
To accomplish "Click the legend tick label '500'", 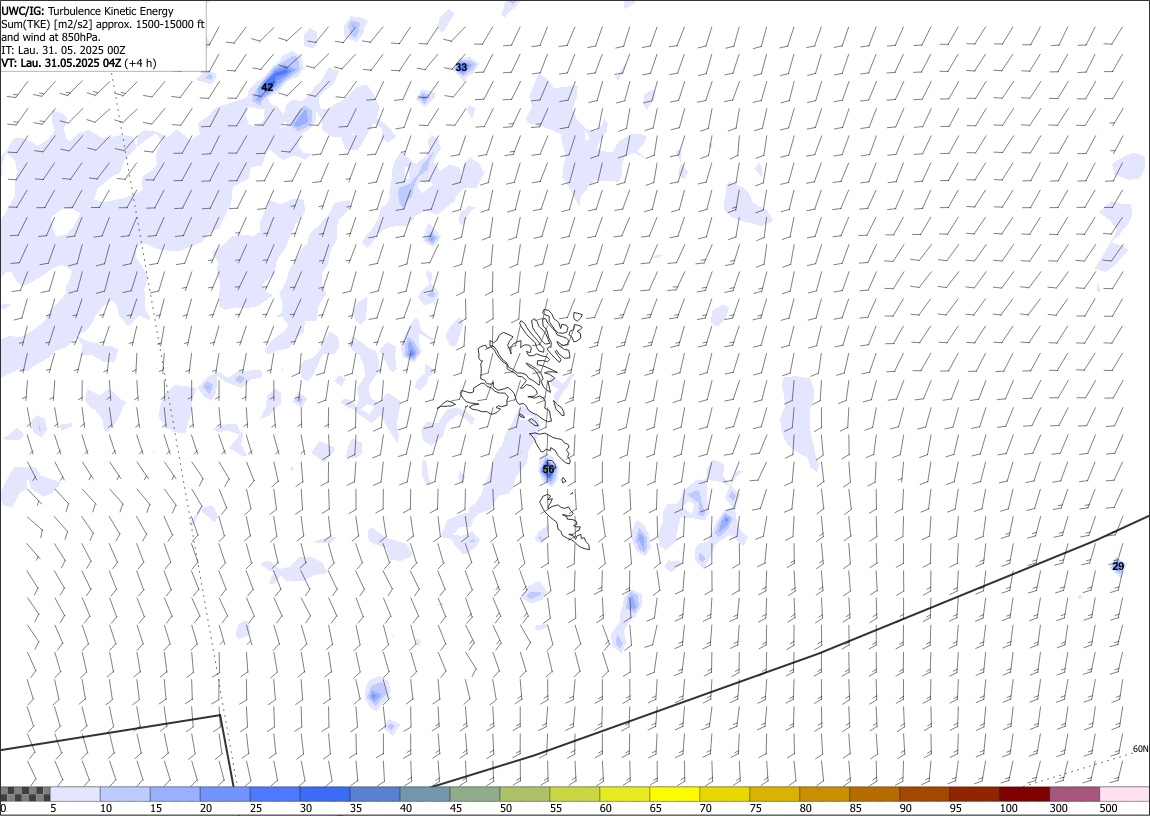I will click(1108, 808).
